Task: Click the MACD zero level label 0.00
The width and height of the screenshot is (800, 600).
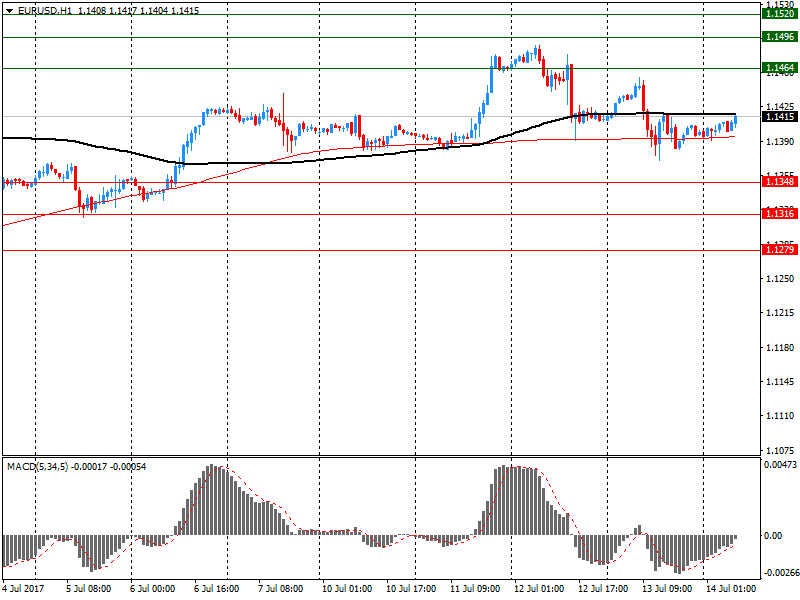Action: (x=773, y=535)
